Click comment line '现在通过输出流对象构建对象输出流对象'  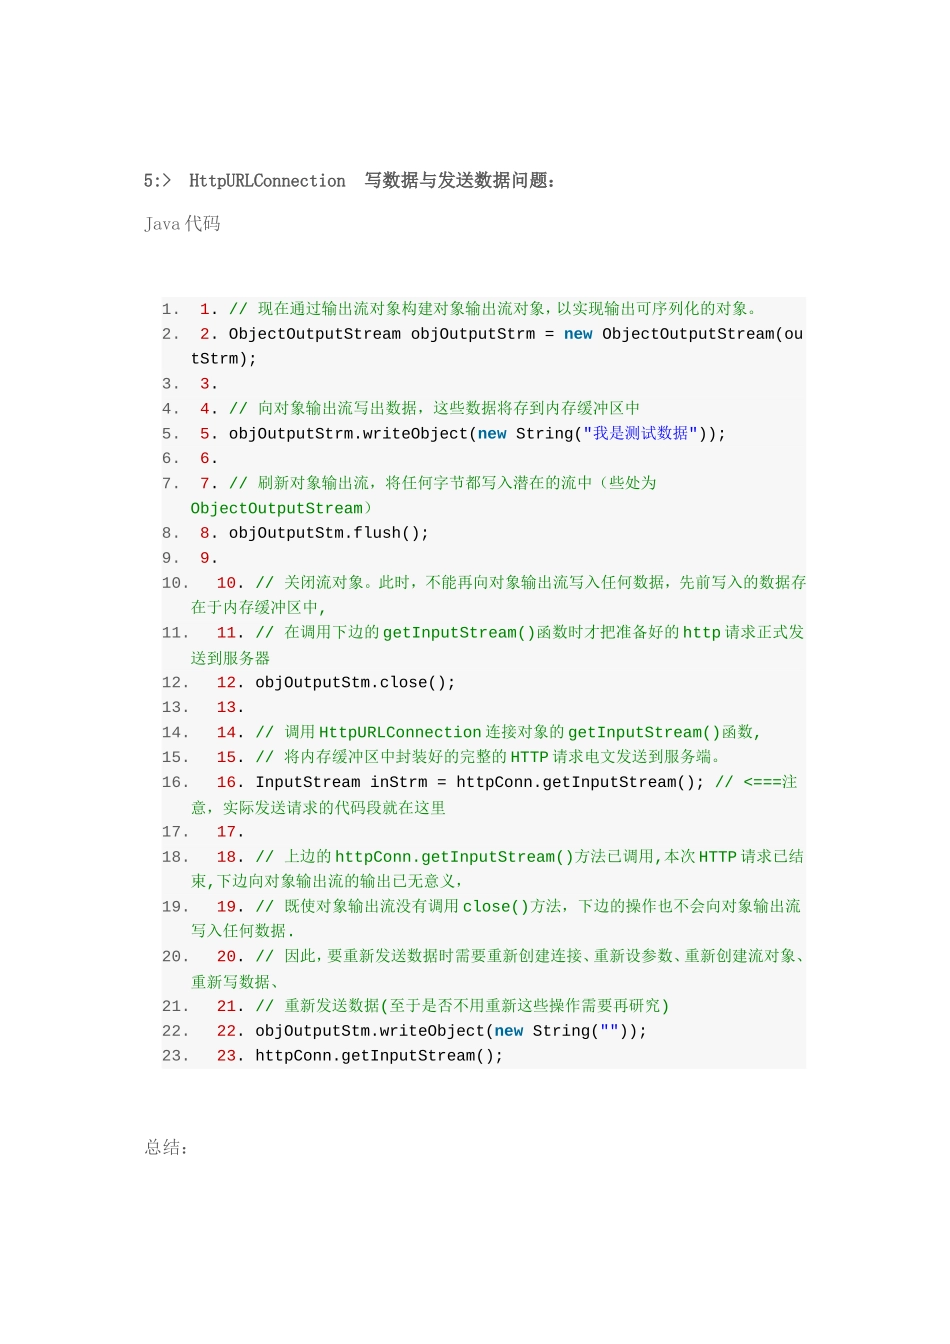(494, 309)
